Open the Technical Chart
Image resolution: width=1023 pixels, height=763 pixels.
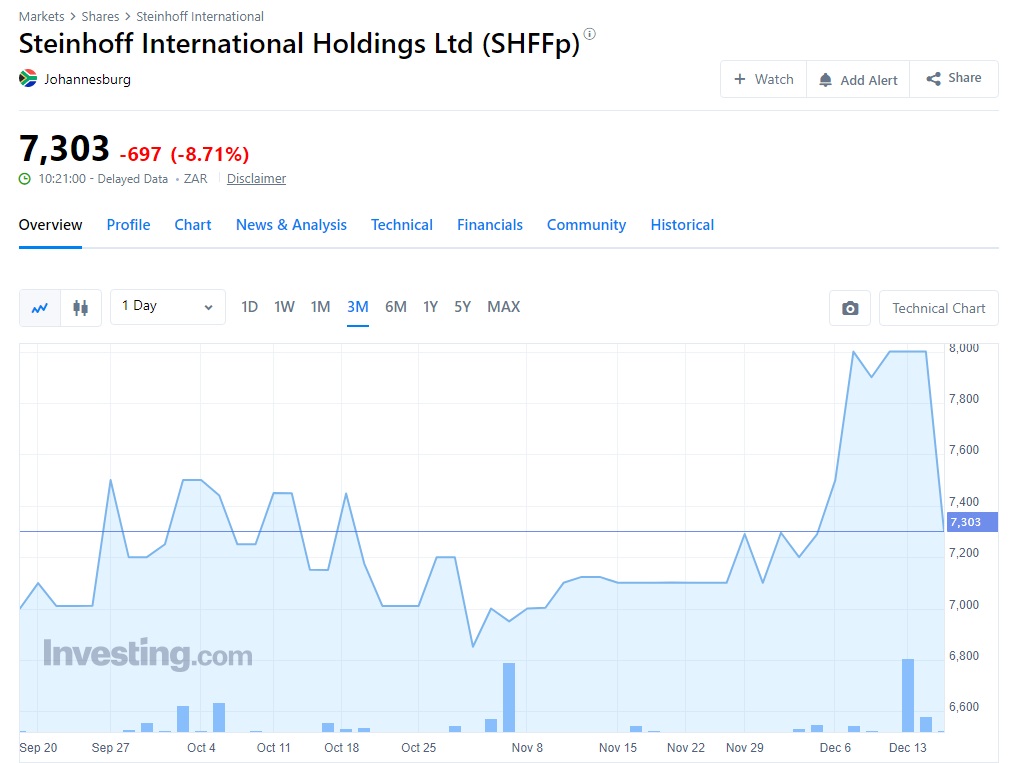click(x=938, y=308)
